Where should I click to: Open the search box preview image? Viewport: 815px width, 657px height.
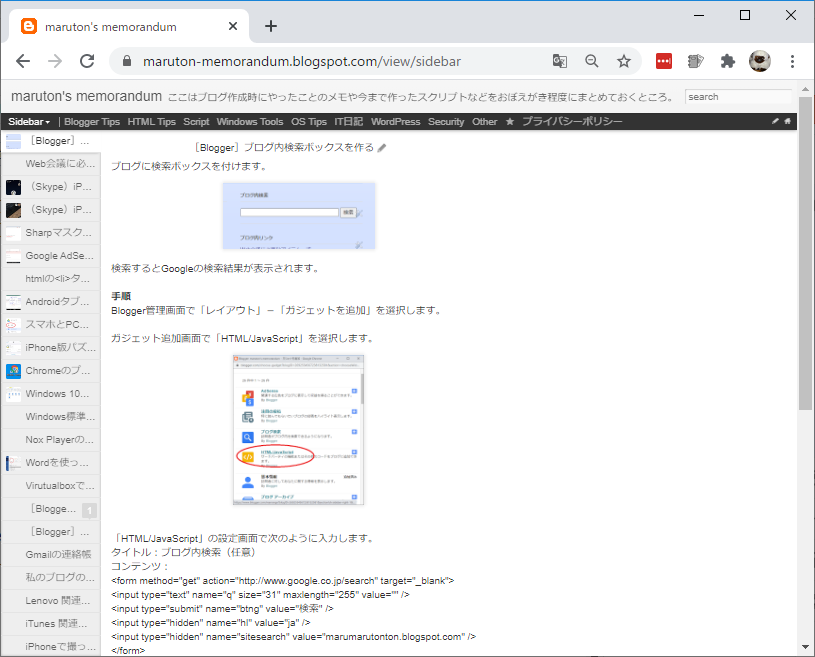pos(299,216)
